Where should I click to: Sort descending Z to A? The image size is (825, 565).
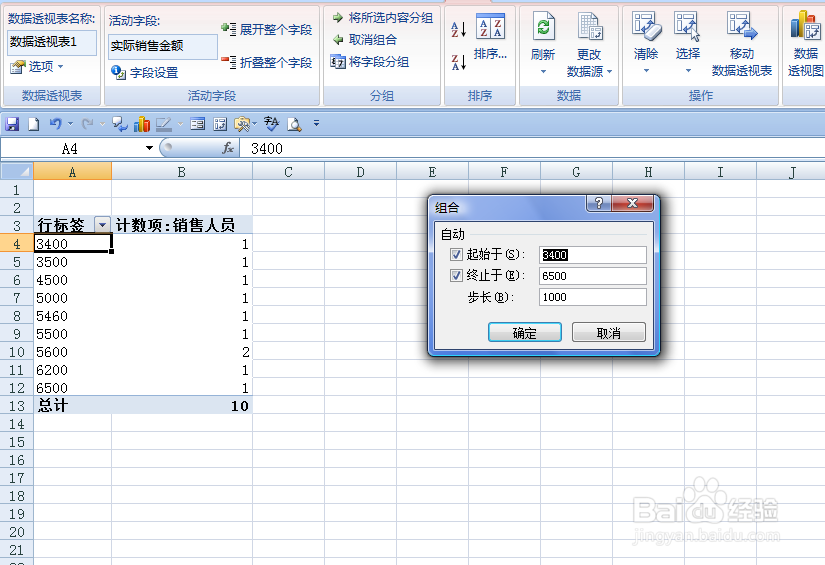click(459, 62)
